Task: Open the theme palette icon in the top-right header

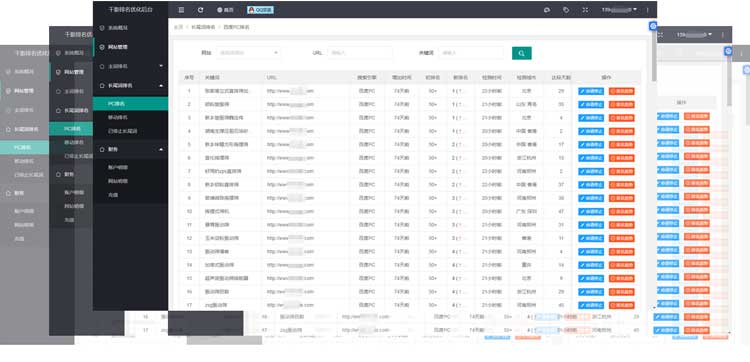Action: pos(547,10)
